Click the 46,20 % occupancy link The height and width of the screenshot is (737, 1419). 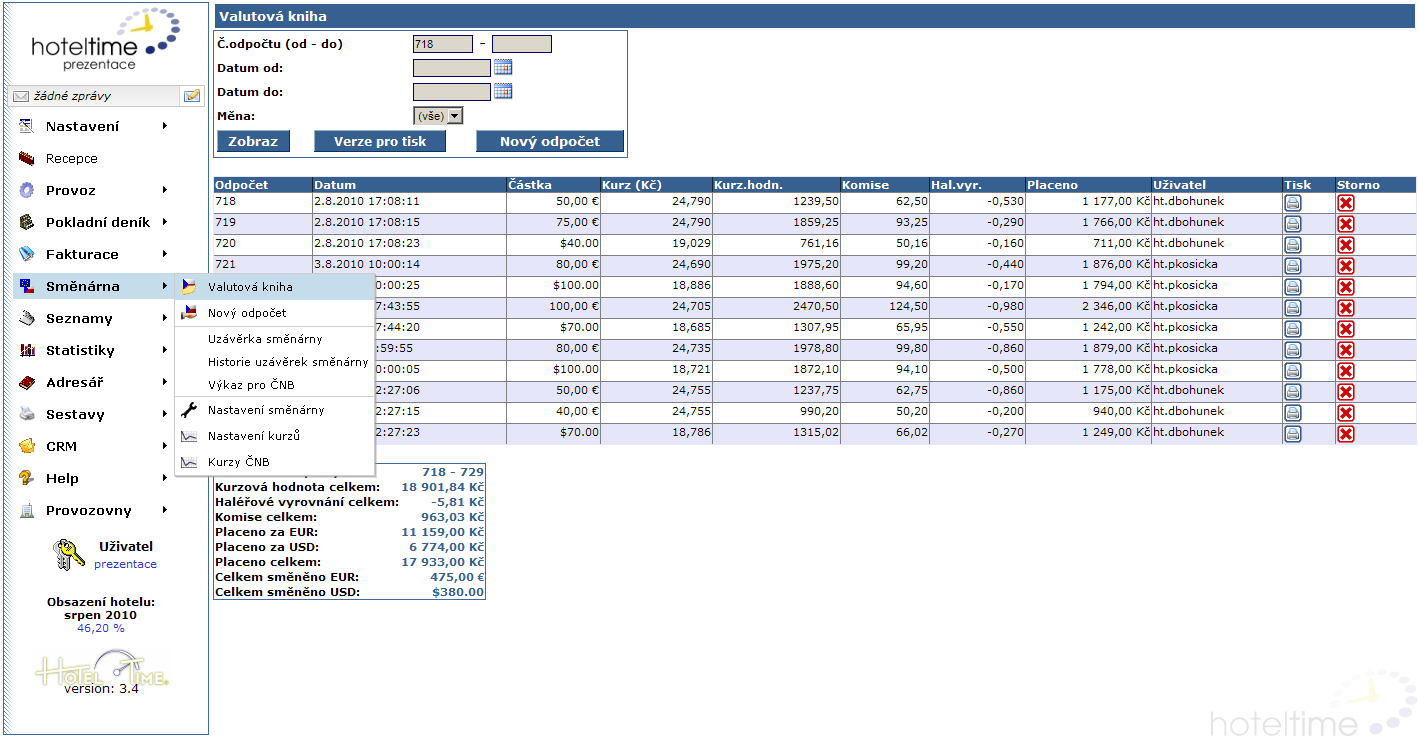(101, 628)
